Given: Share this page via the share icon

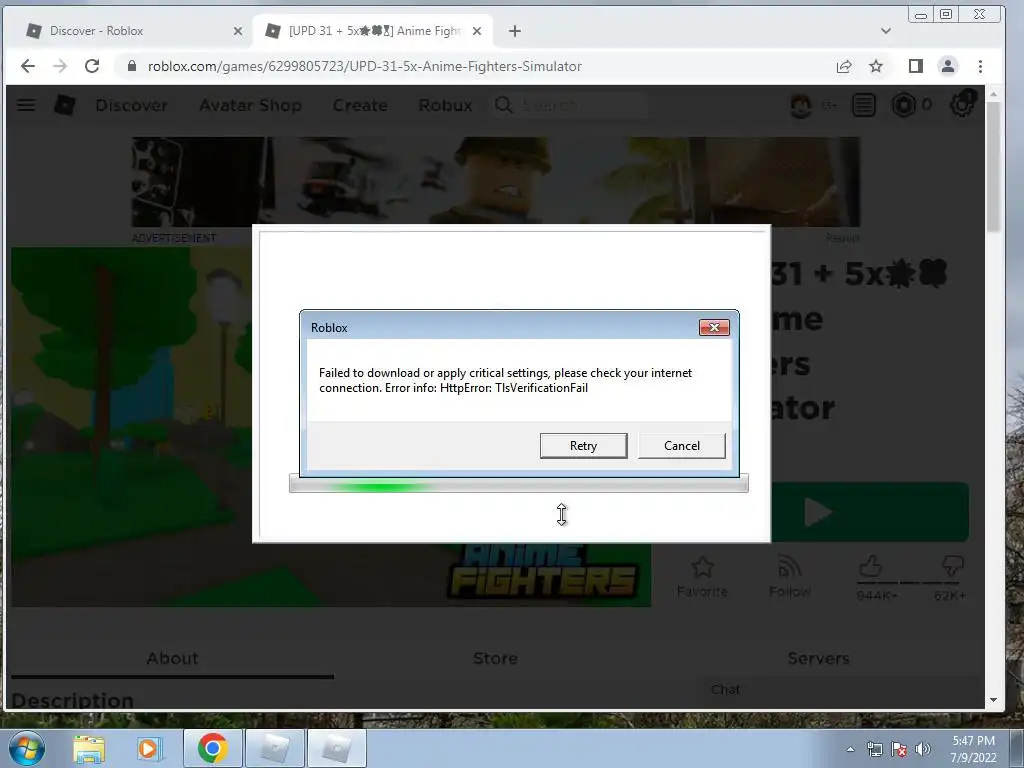Looking at the screenshot, I should click(x=844, y=66).
